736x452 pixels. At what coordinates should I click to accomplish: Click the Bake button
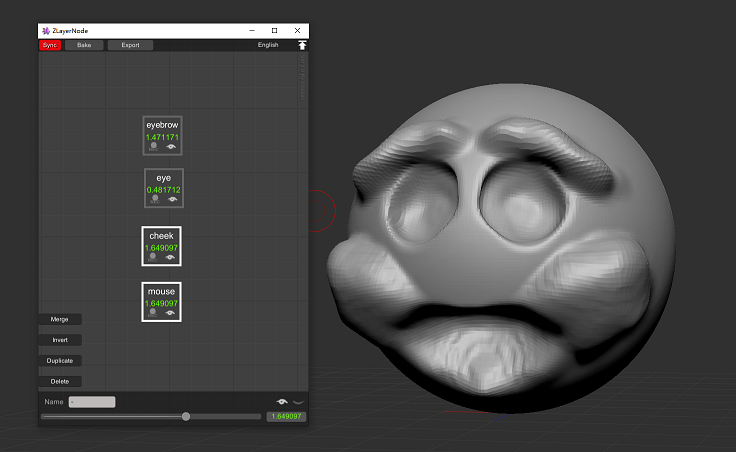pyautogui.click(x=83, y=45)
